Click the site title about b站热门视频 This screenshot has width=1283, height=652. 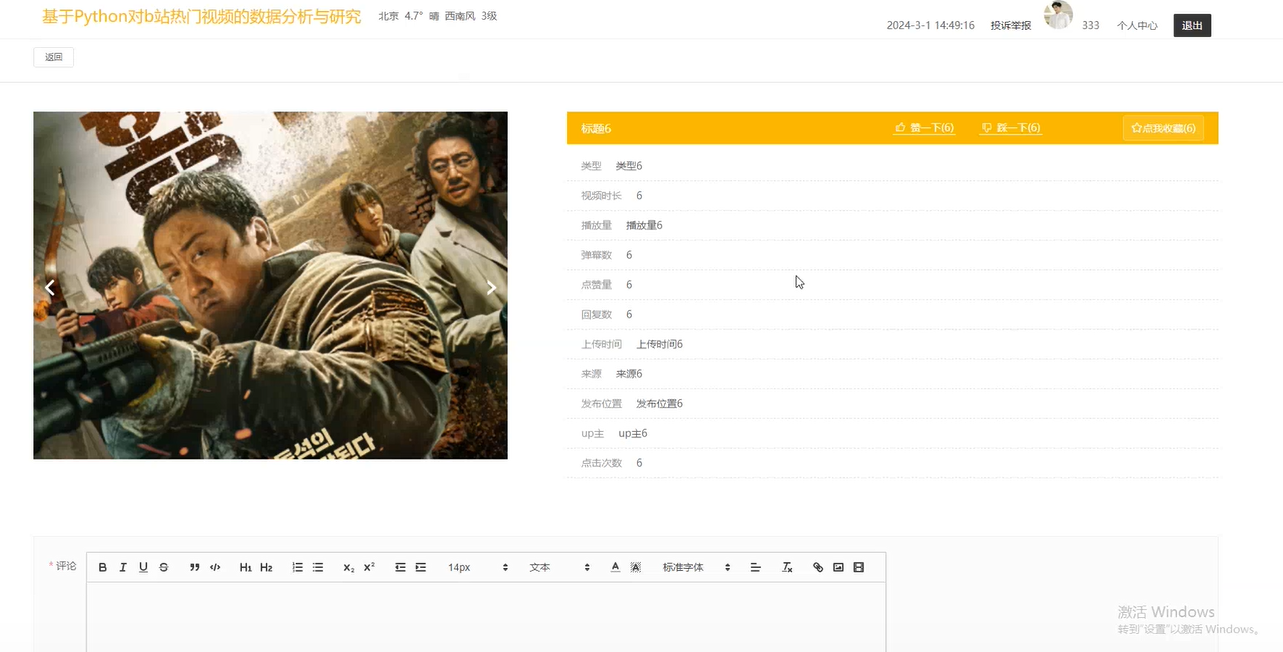coord(201,17)
